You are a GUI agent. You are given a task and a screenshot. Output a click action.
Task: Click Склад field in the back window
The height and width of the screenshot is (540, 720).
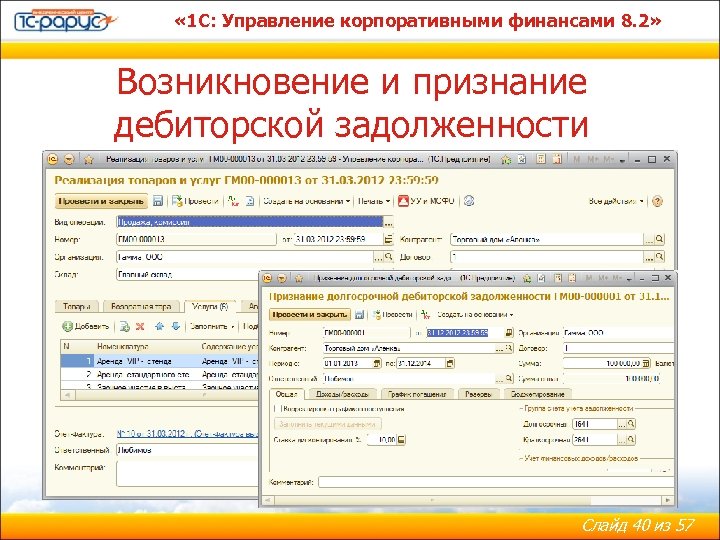187,275
